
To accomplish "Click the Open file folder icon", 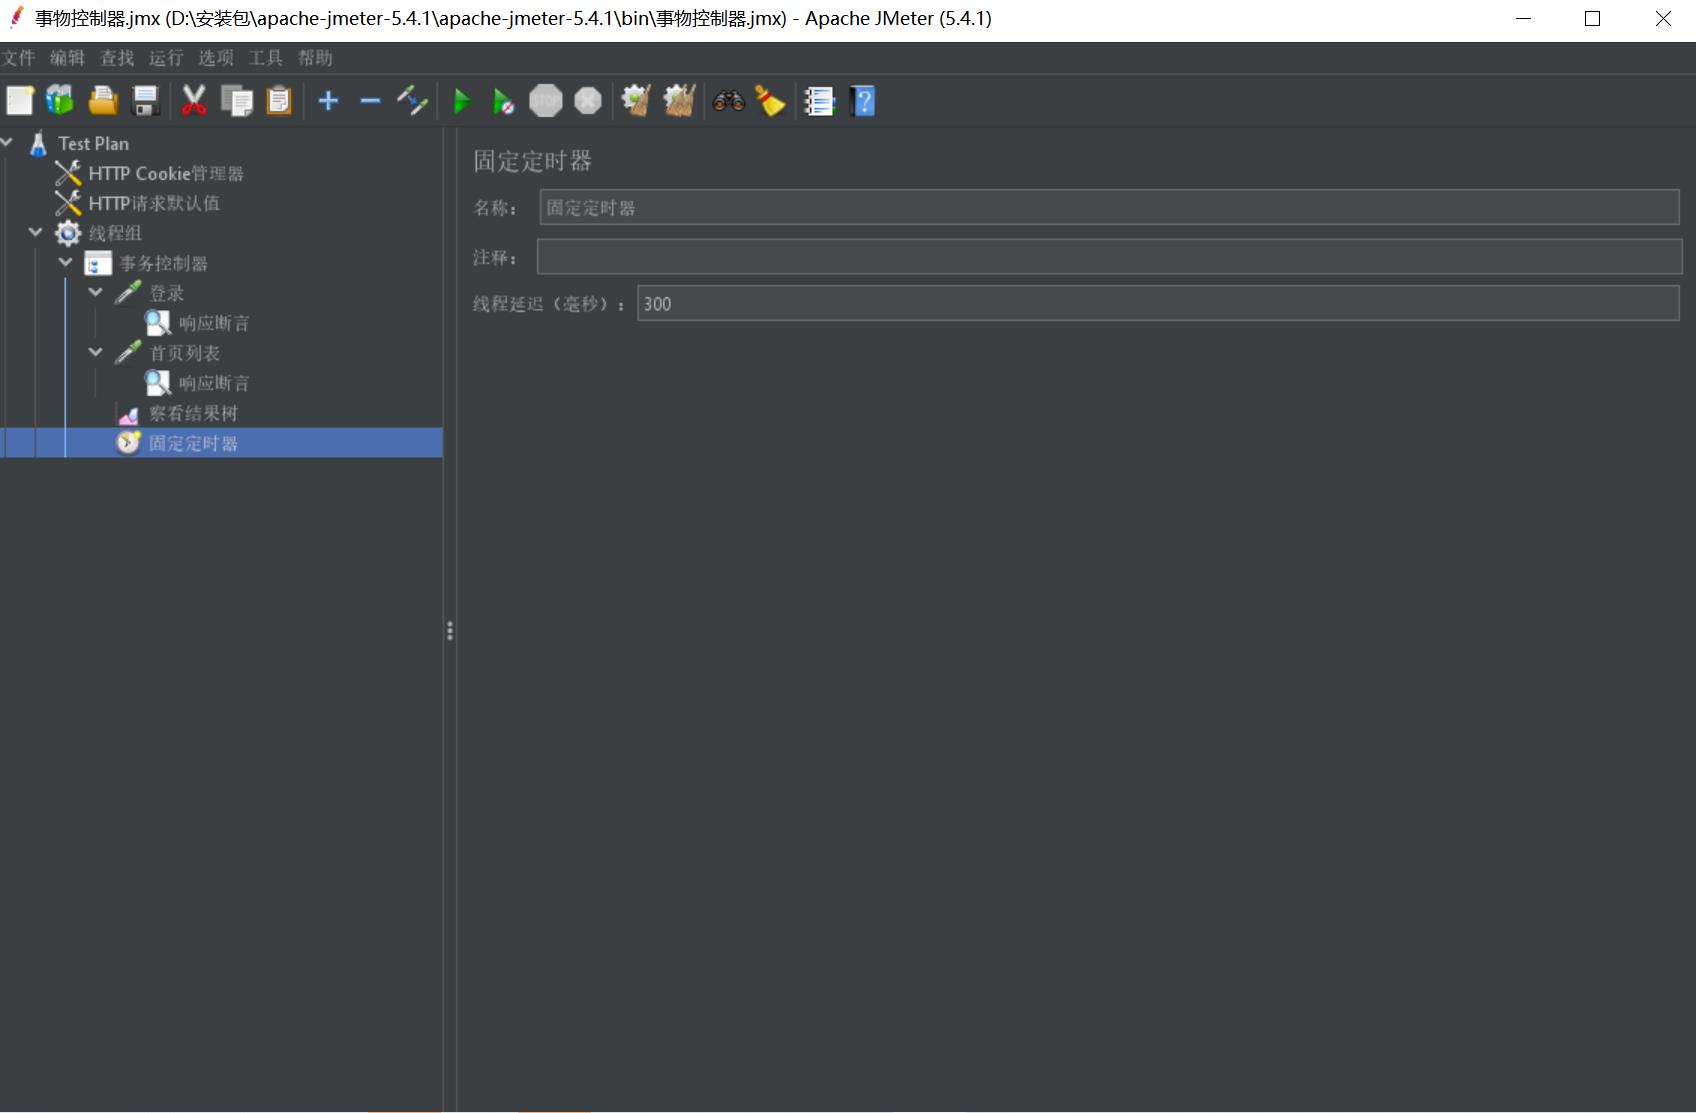I will tap(103, 101).
